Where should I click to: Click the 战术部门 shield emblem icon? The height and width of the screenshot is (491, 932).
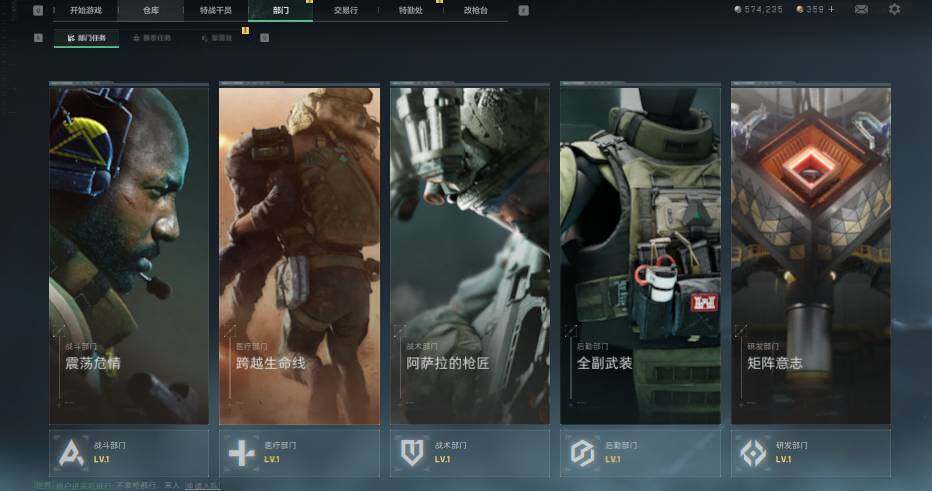[412, 454]
